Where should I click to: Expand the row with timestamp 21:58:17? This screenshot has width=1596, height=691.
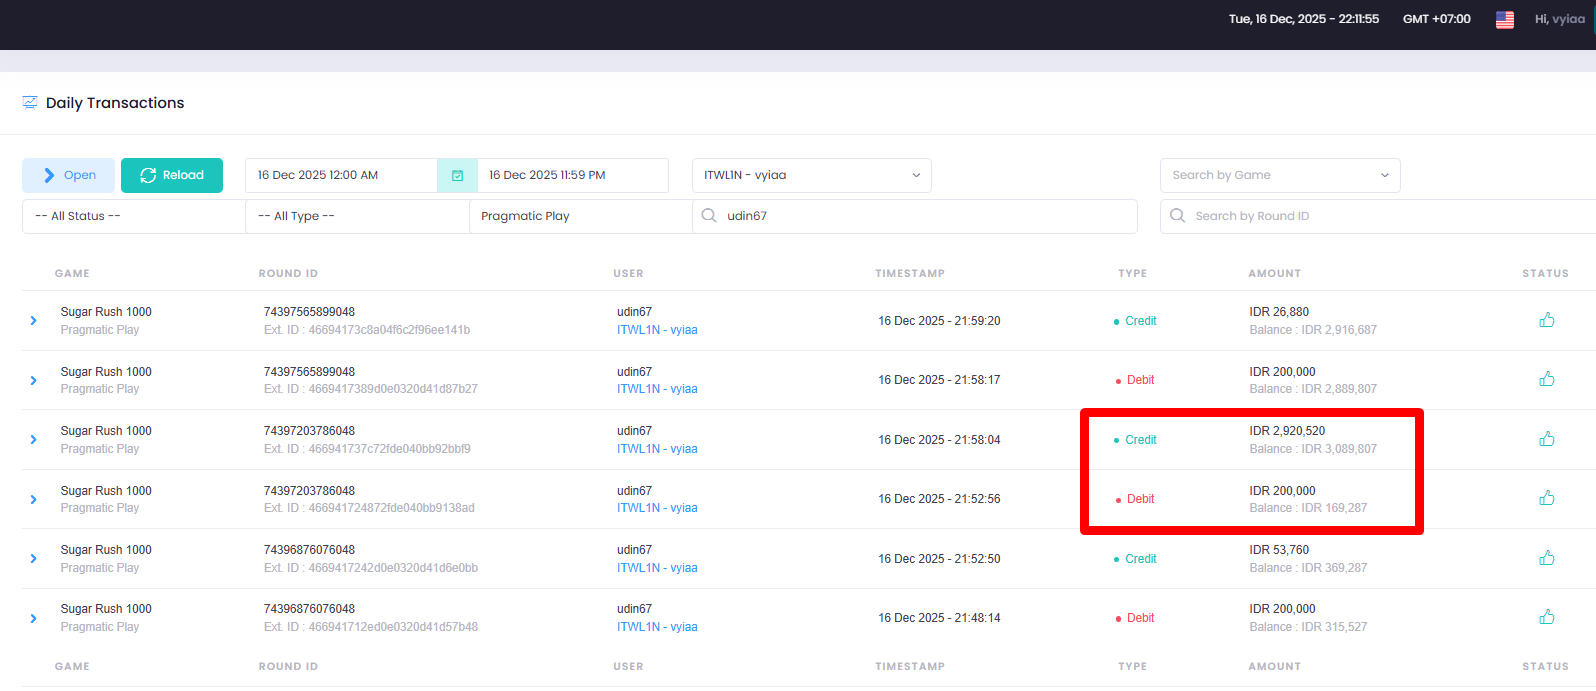pyautogui.click(x=33, y=380)
